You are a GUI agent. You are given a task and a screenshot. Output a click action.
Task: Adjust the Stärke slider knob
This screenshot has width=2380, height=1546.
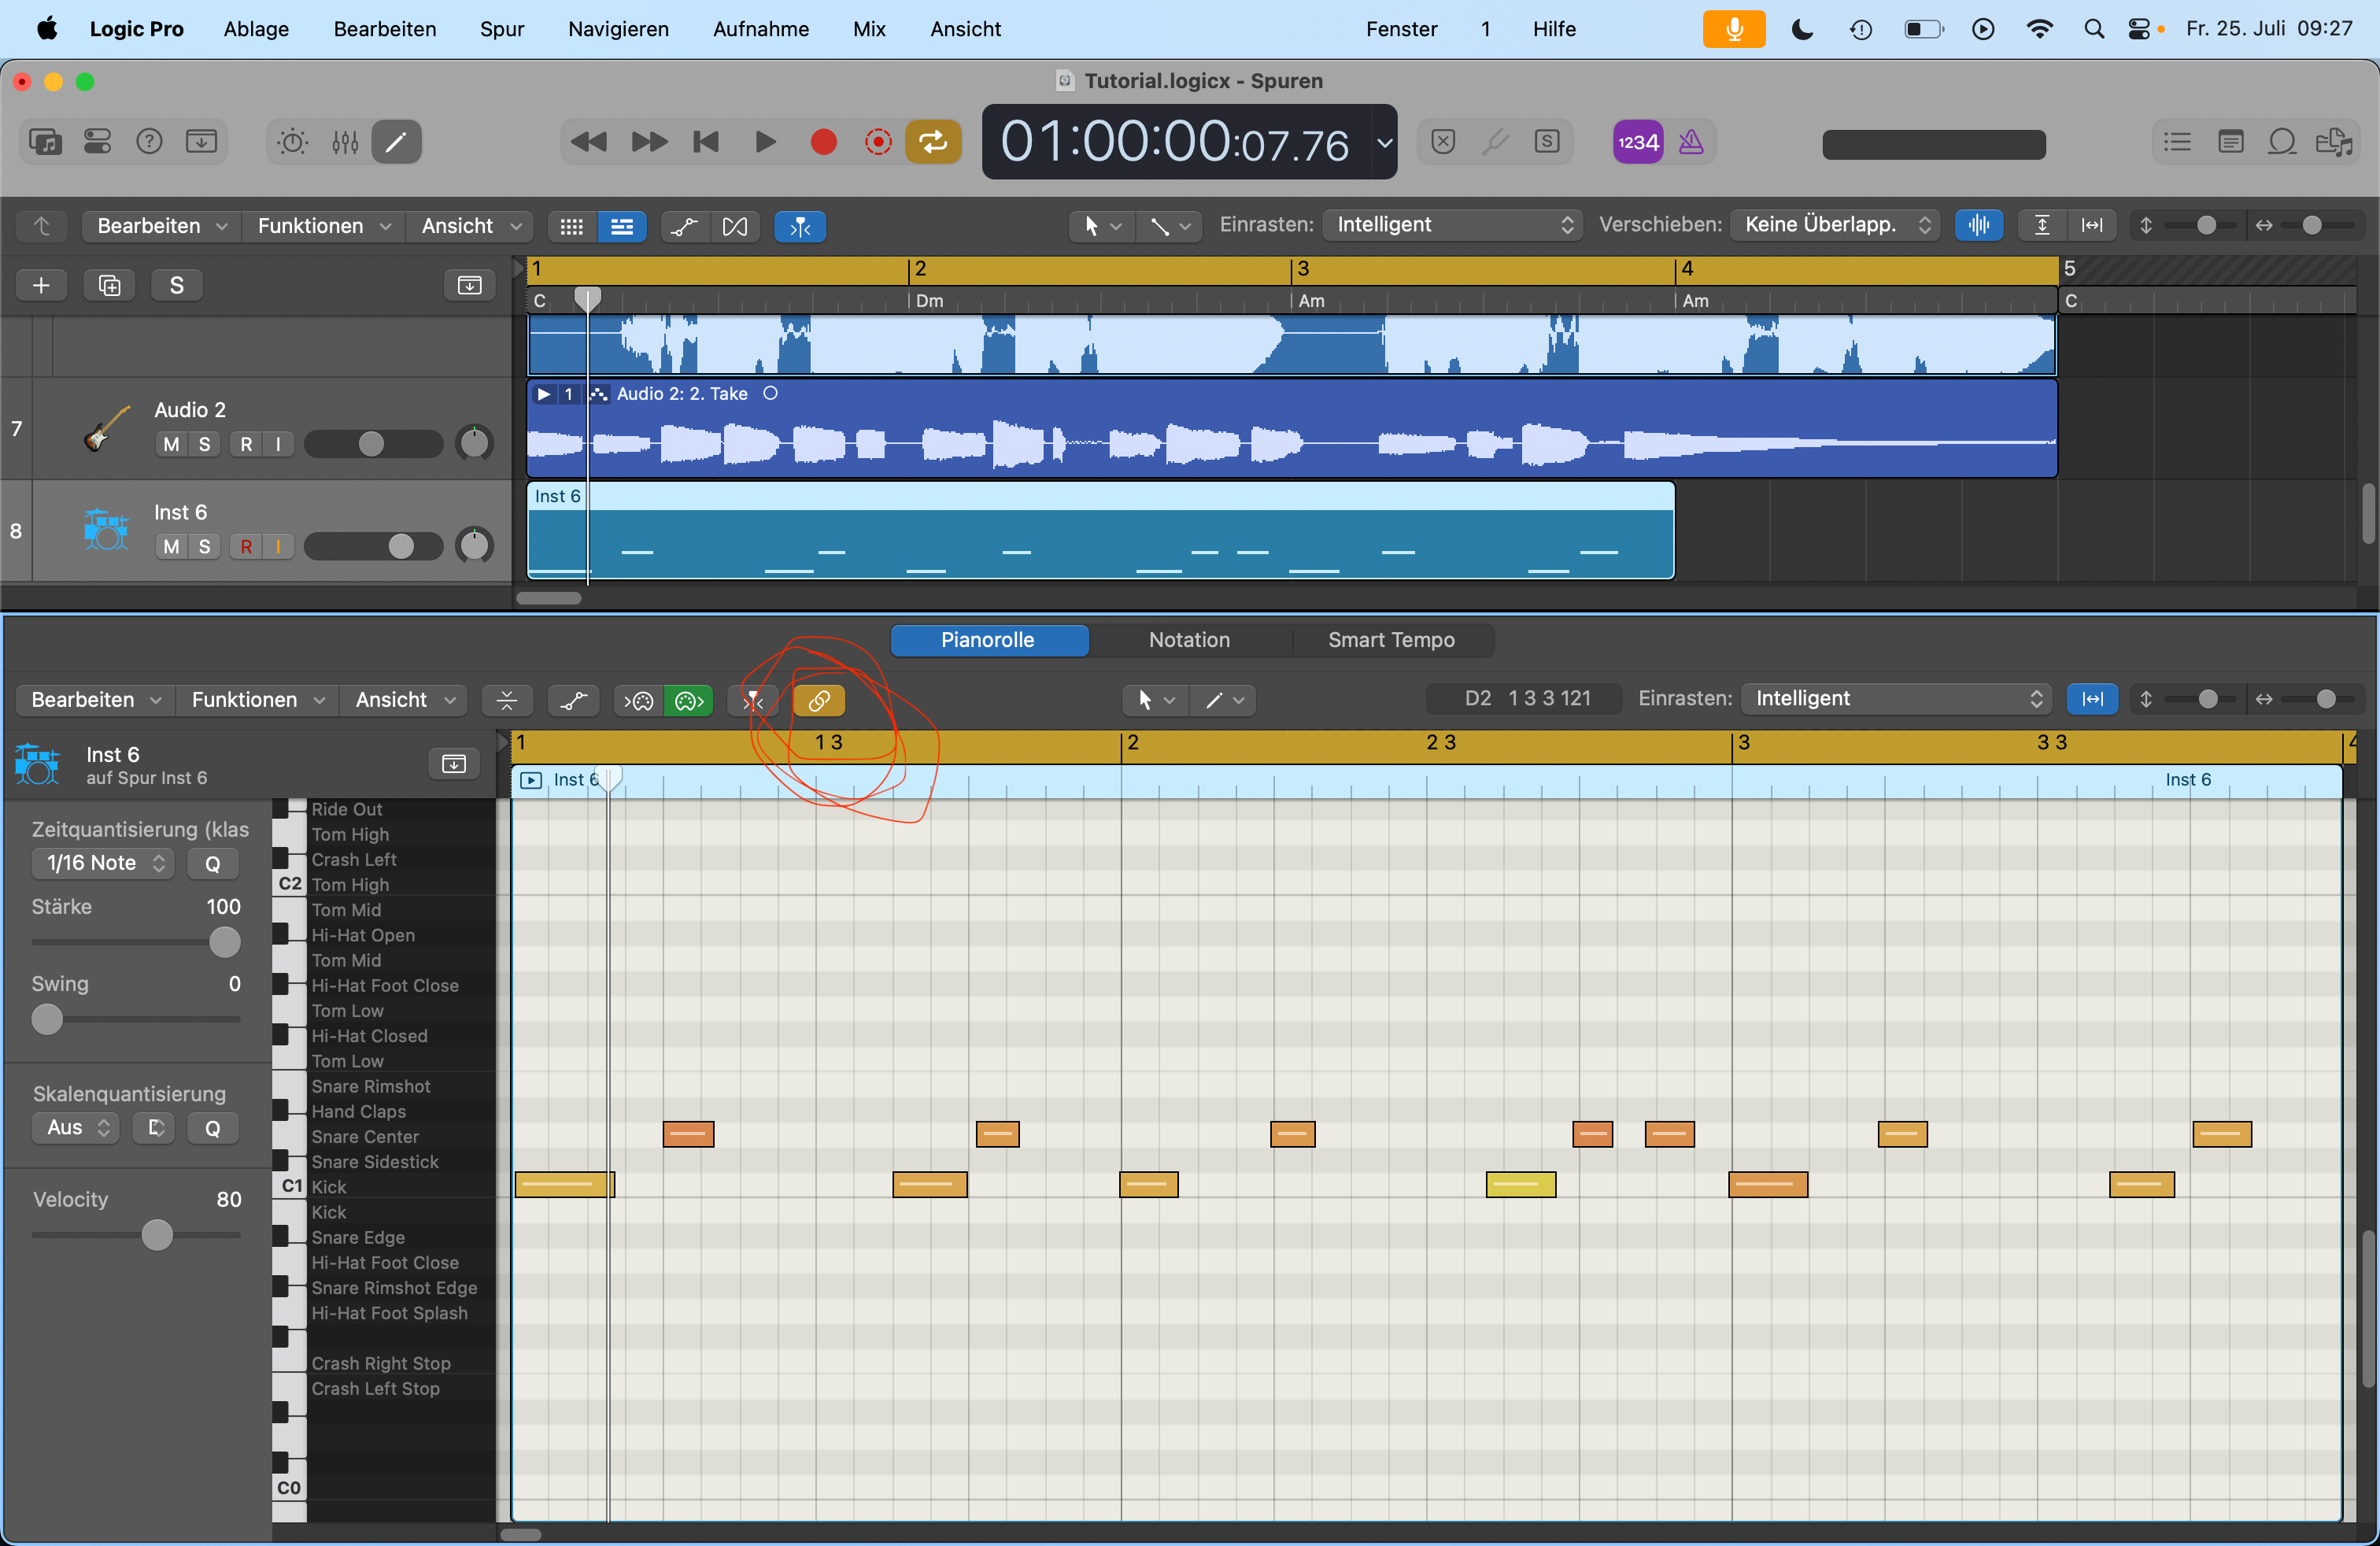[x=225, y=942]
